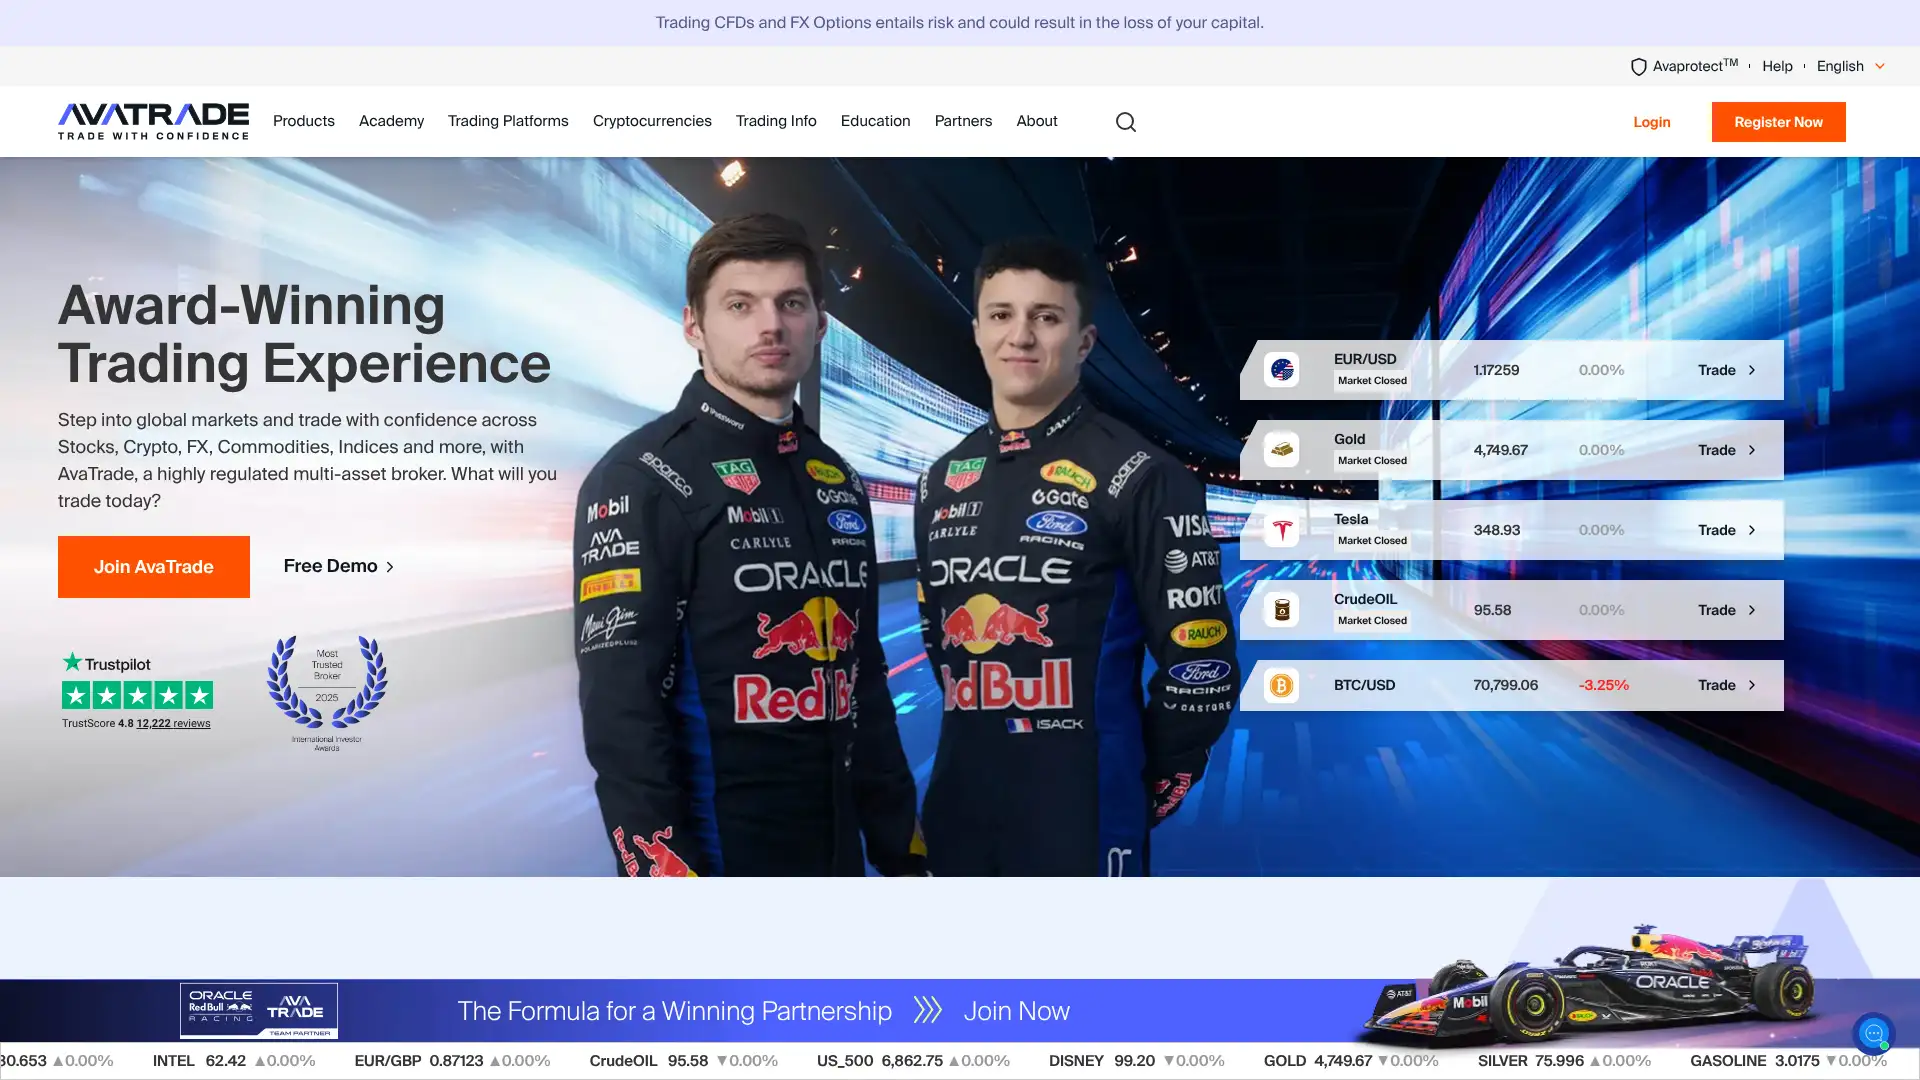Expand the English language dropdown
This screenshot has width=1920, height=1080.
(1851, 66)
